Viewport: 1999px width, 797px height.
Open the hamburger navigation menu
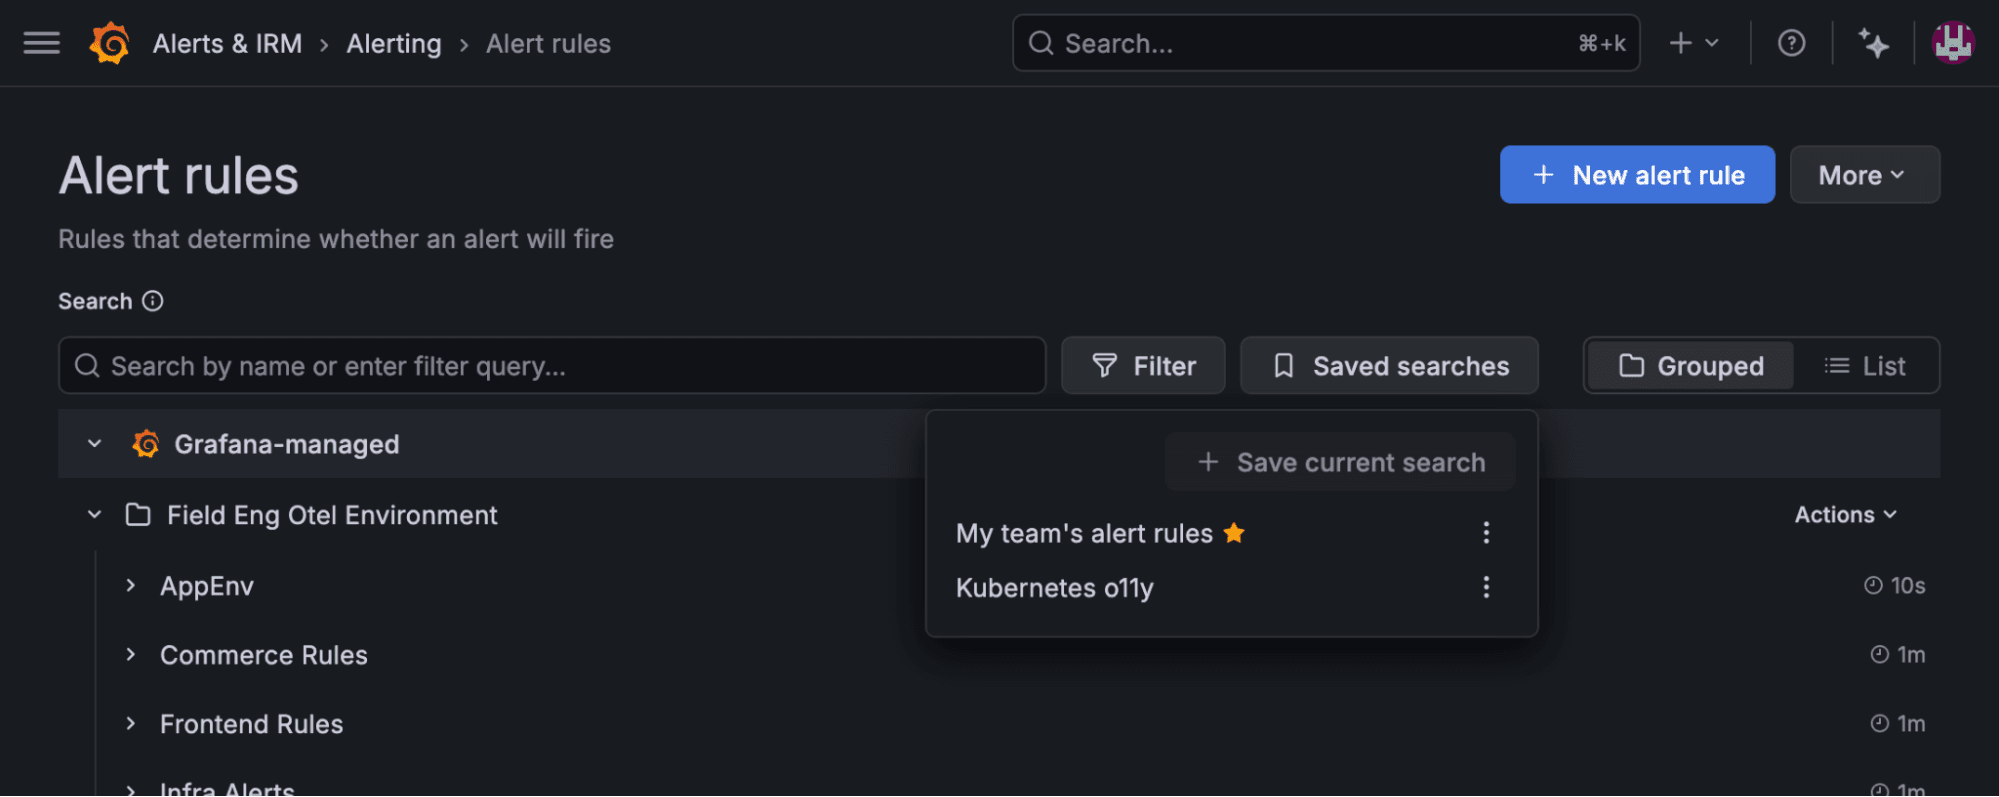[x=40, y=43]
